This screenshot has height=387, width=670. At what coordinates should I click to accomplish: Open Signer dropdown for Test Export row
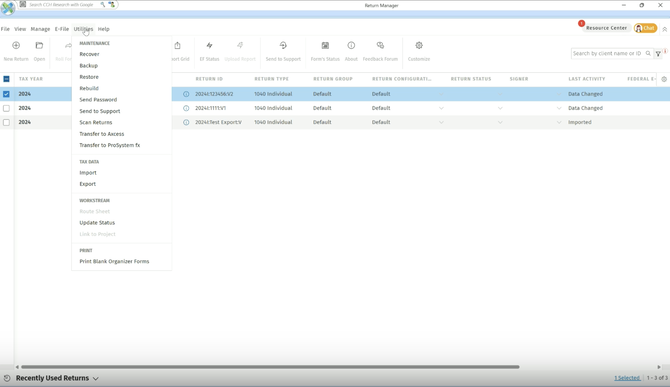point(559,122)
